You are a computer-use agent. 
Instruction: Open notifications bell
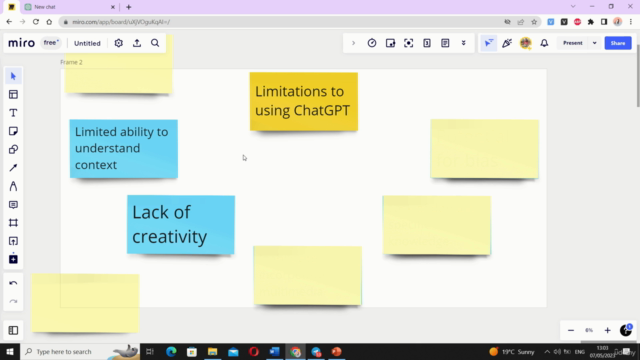(x=544, y=43)
